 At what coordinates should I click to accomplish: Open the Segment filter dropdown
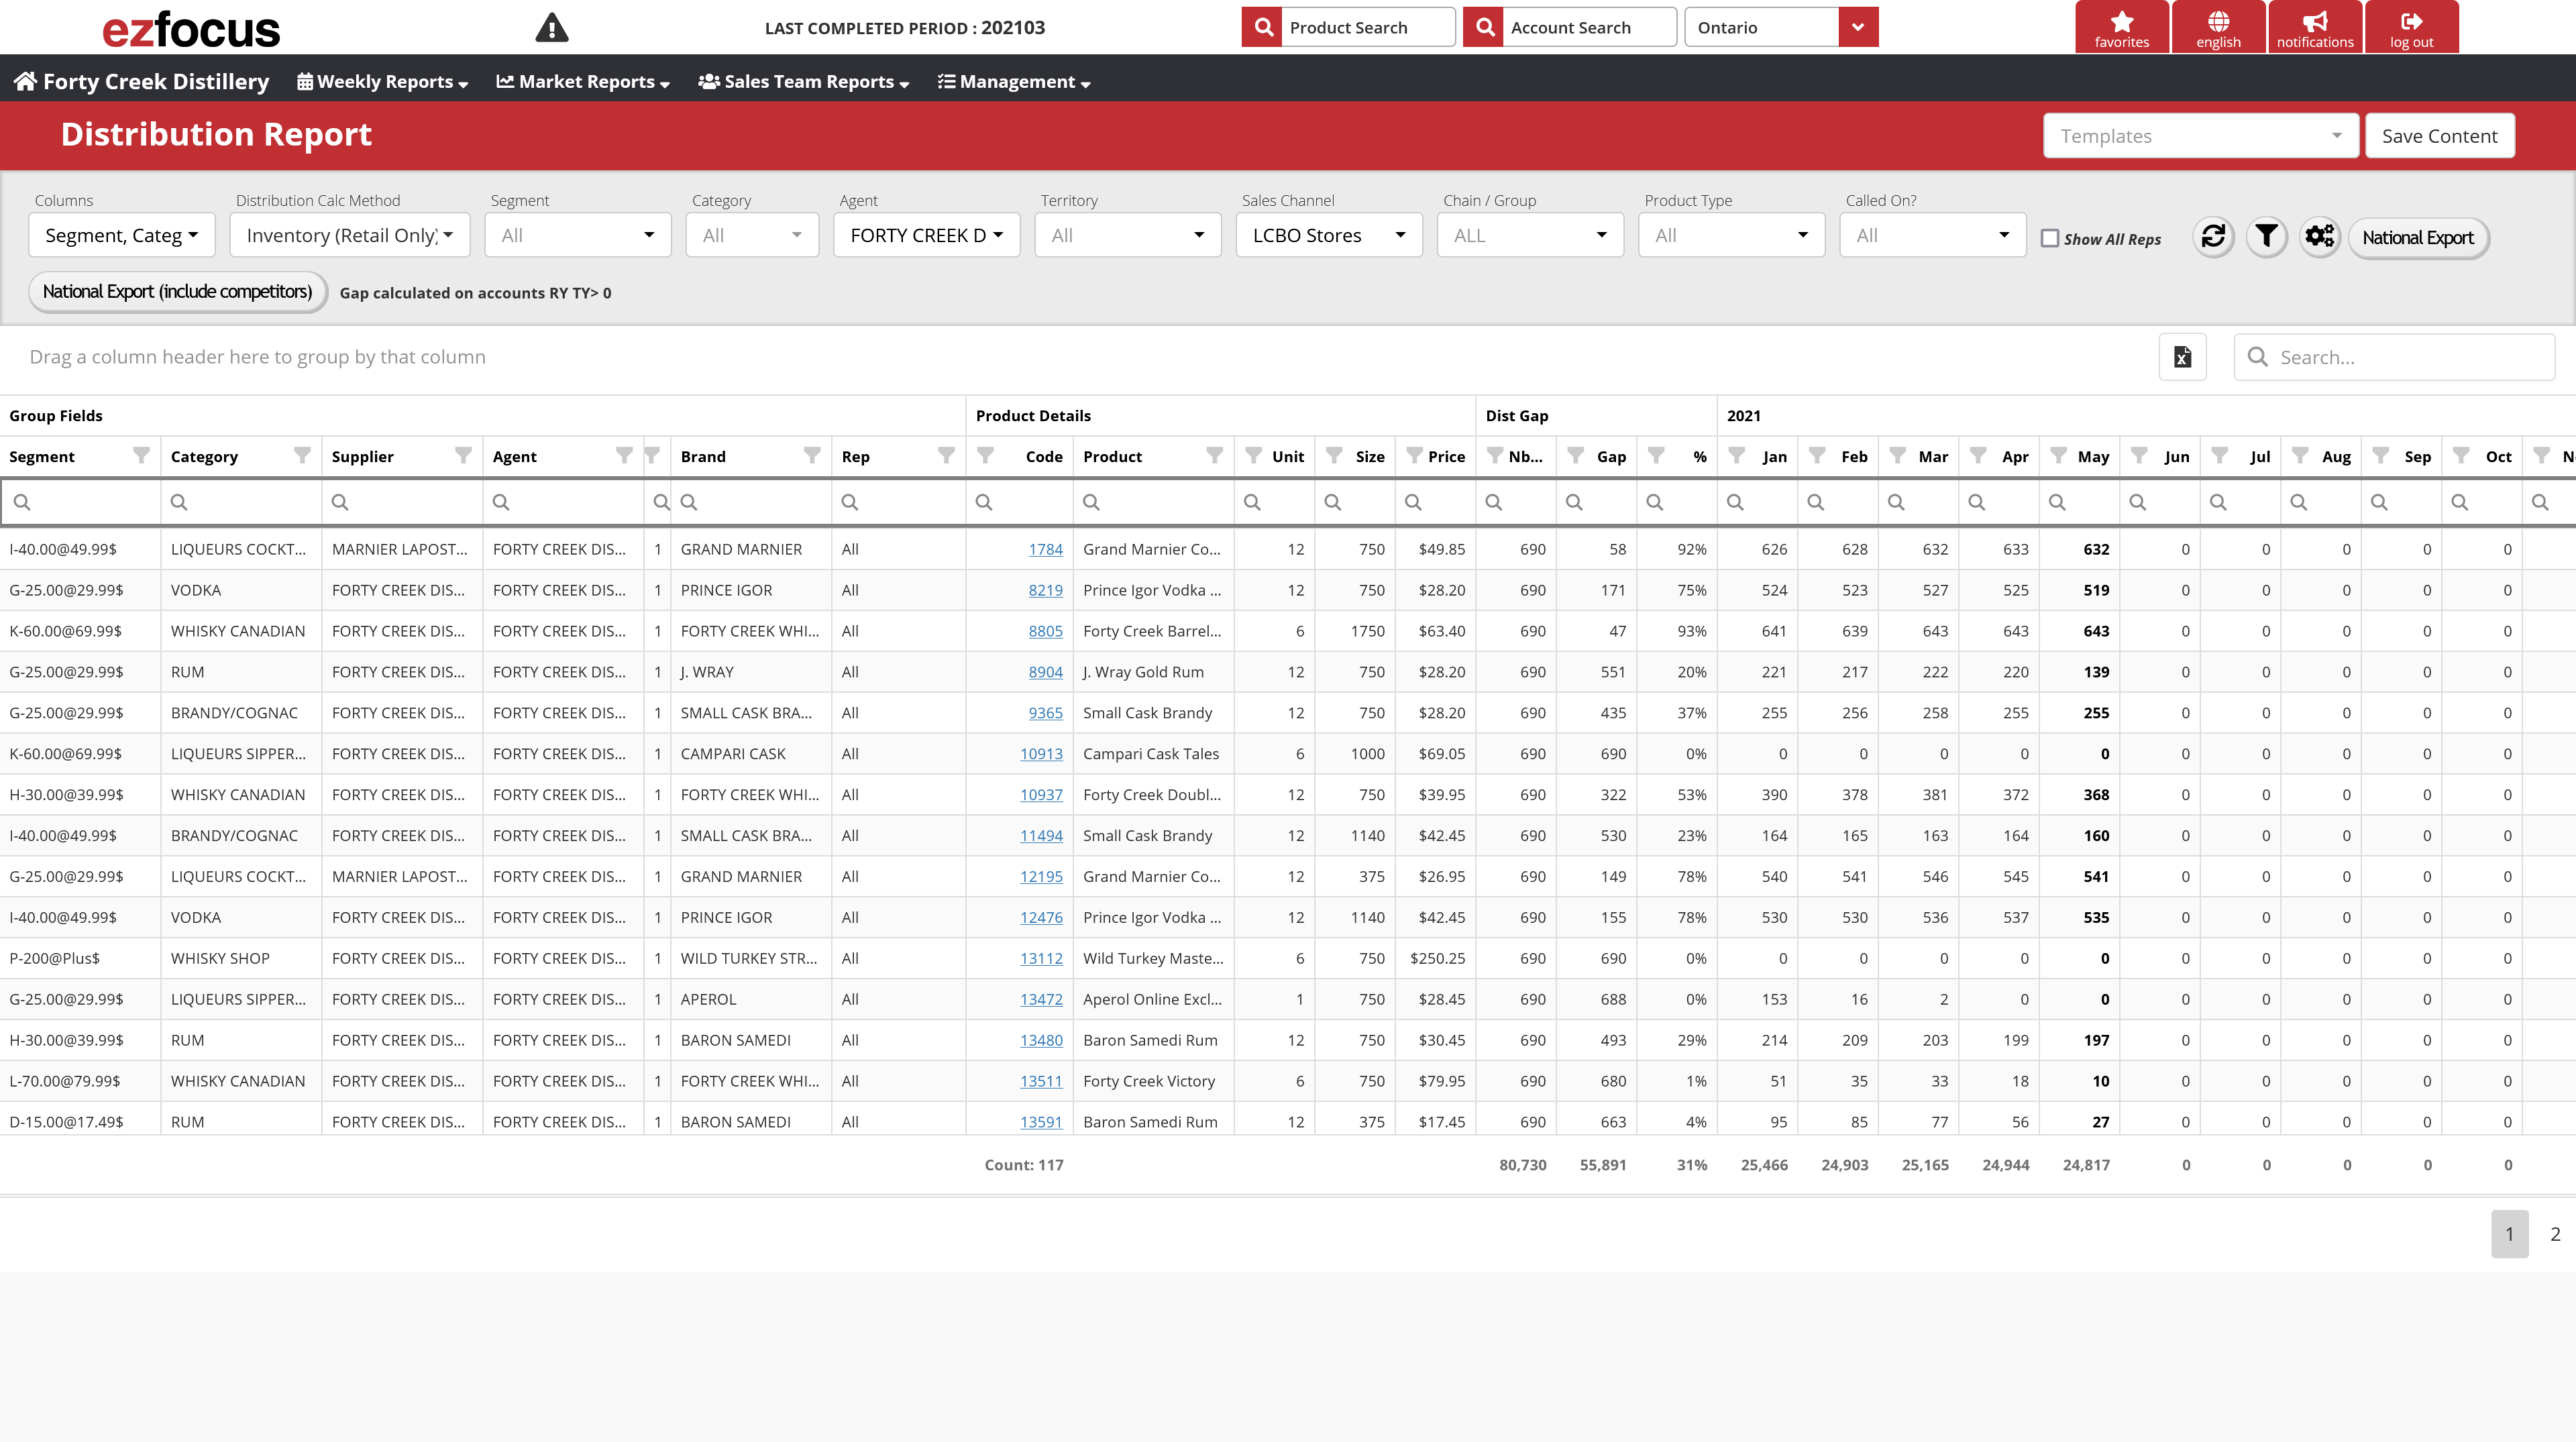click(578, 235)
